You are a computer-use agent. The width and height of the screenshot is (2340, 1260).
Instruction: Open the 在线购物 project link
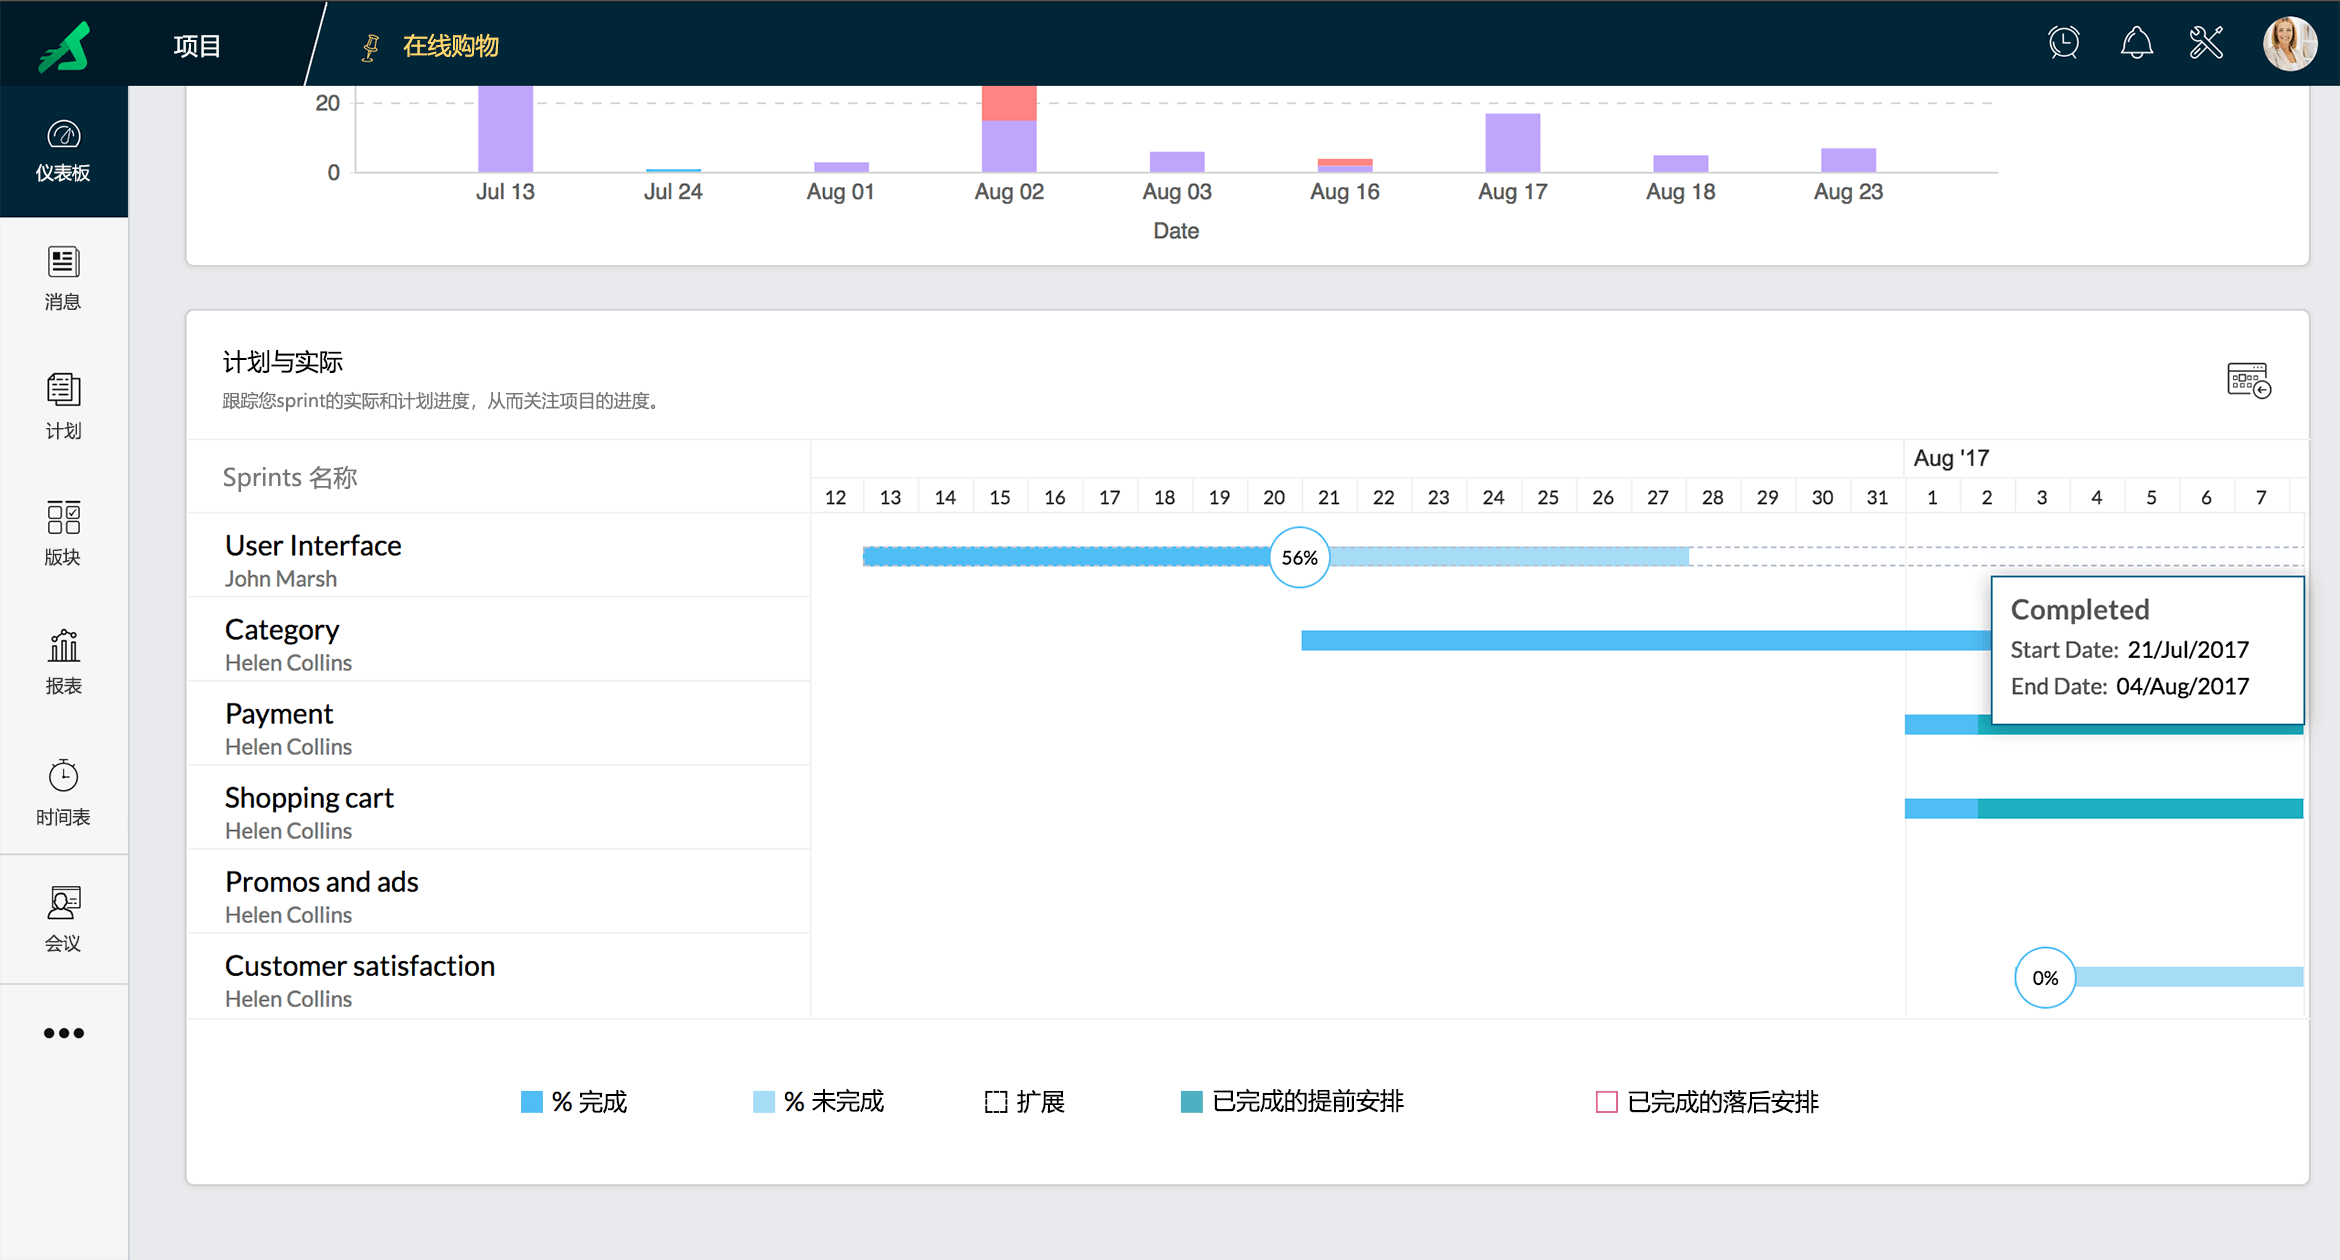(450, 45)
